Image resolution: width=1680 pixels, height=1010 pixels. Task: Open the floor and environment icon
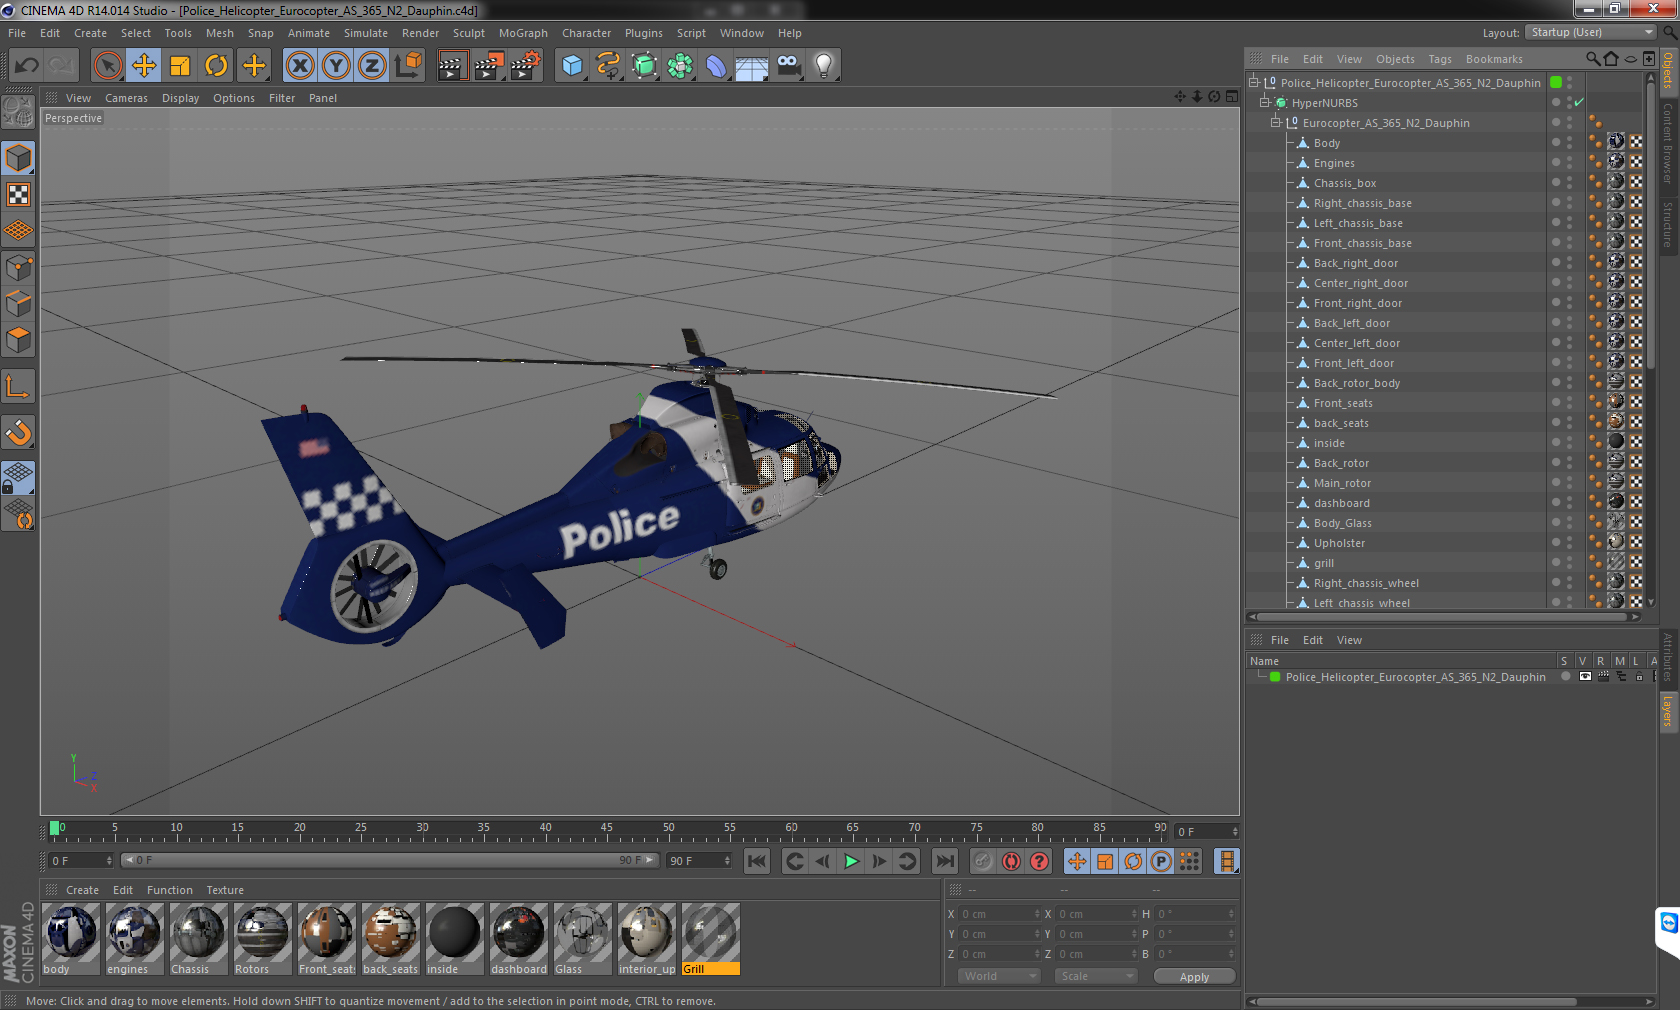pyautogui.click(x=752, y=66)
